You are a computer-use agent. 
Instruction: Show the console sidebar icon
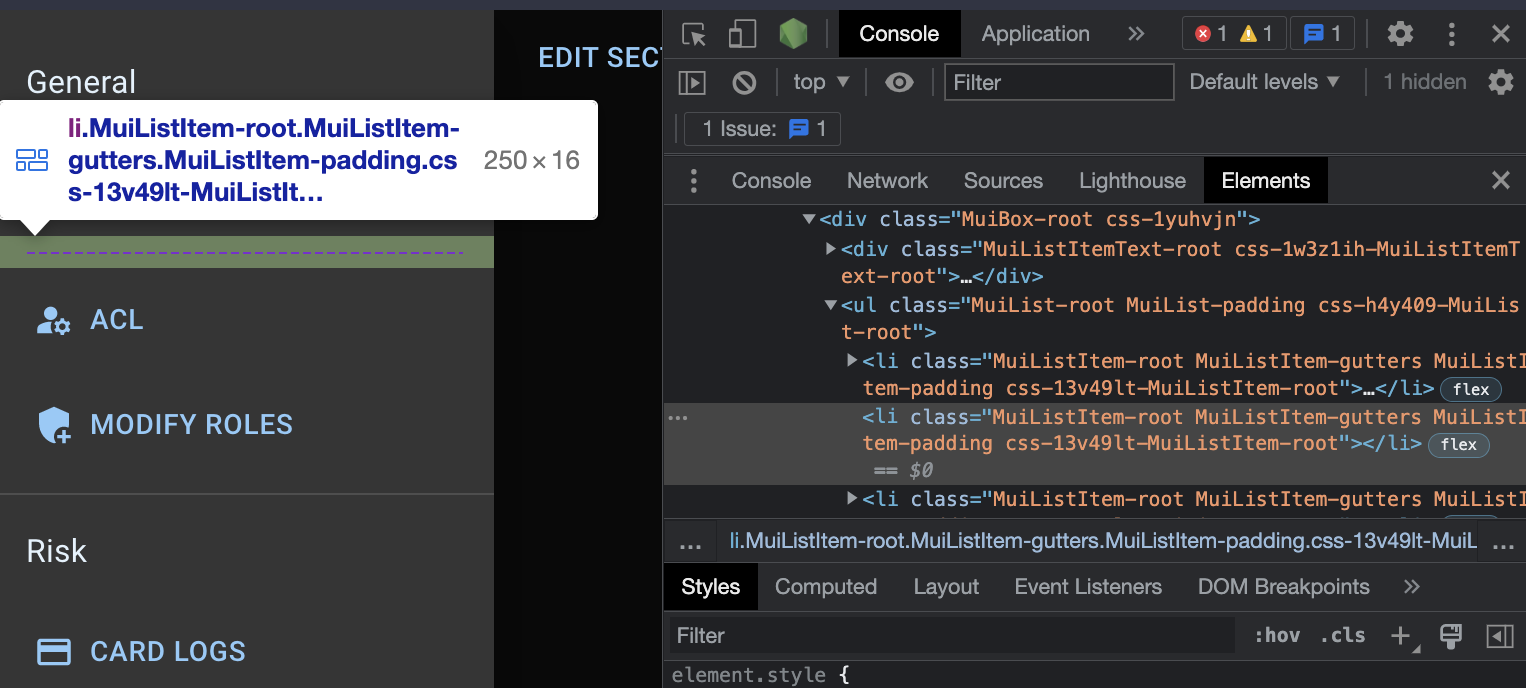click(692, 82)
